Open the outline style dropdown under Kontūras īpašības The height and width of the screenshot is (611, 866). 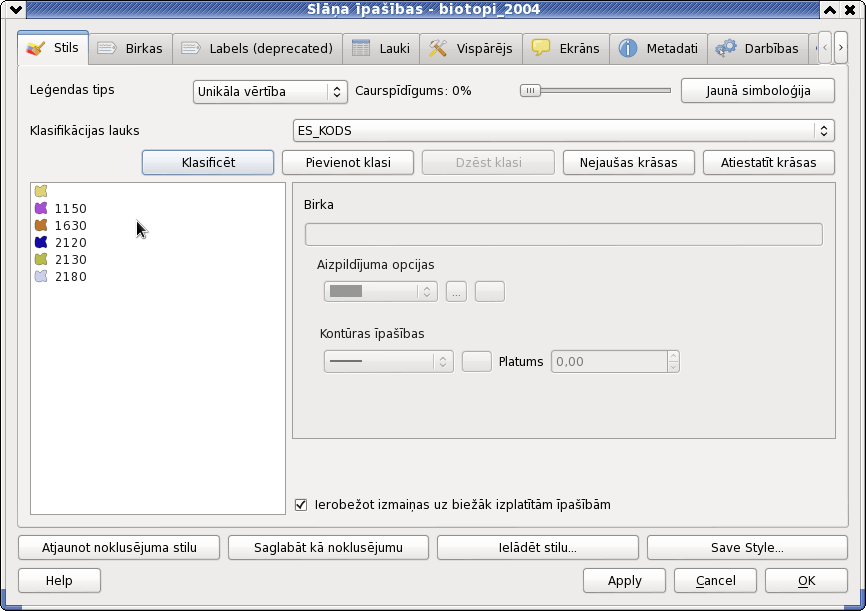tap(388, 361)
